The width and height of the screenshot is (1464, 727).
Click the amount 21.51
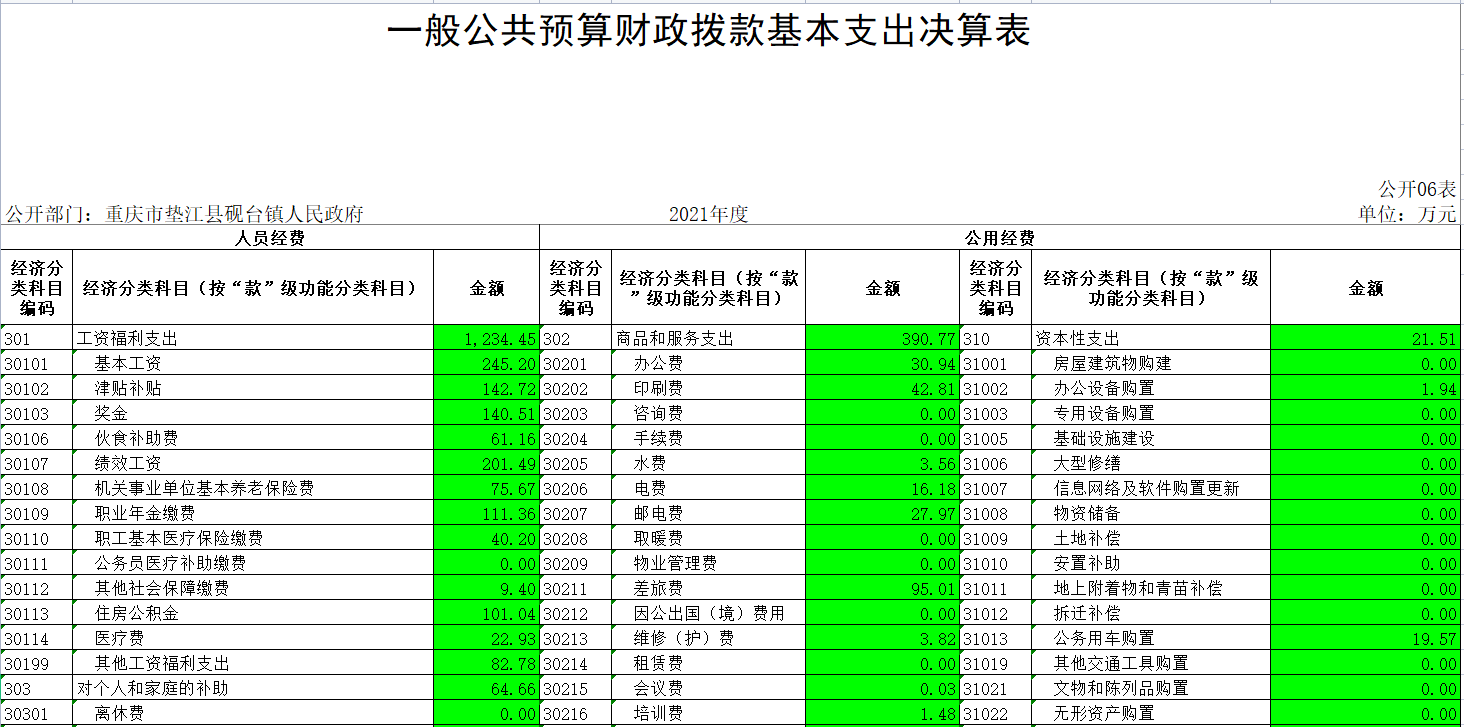[1366, 338]
